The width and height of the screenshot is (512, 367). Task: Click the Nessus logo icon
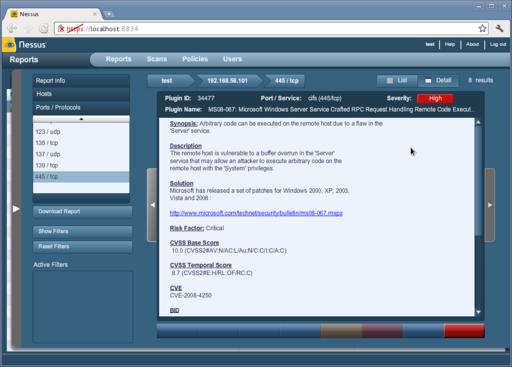pyautogui.click(x=9, y=45)
